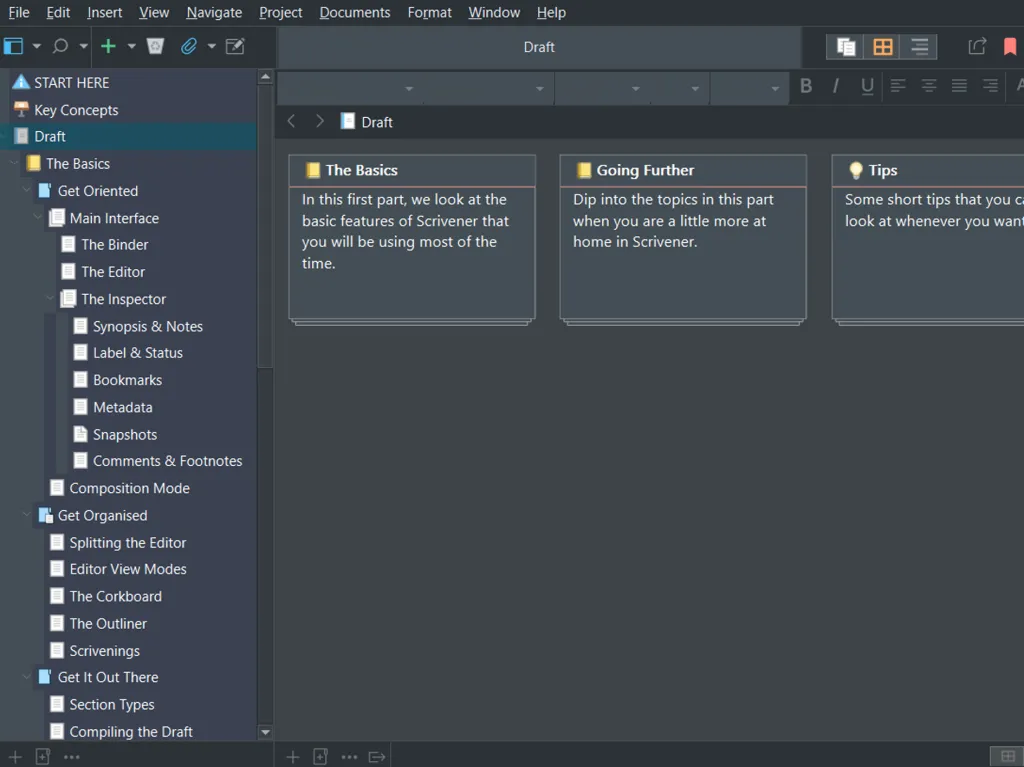Collapse the Get Organised folder
This screenshot has width=1024, height=767.
27,516
